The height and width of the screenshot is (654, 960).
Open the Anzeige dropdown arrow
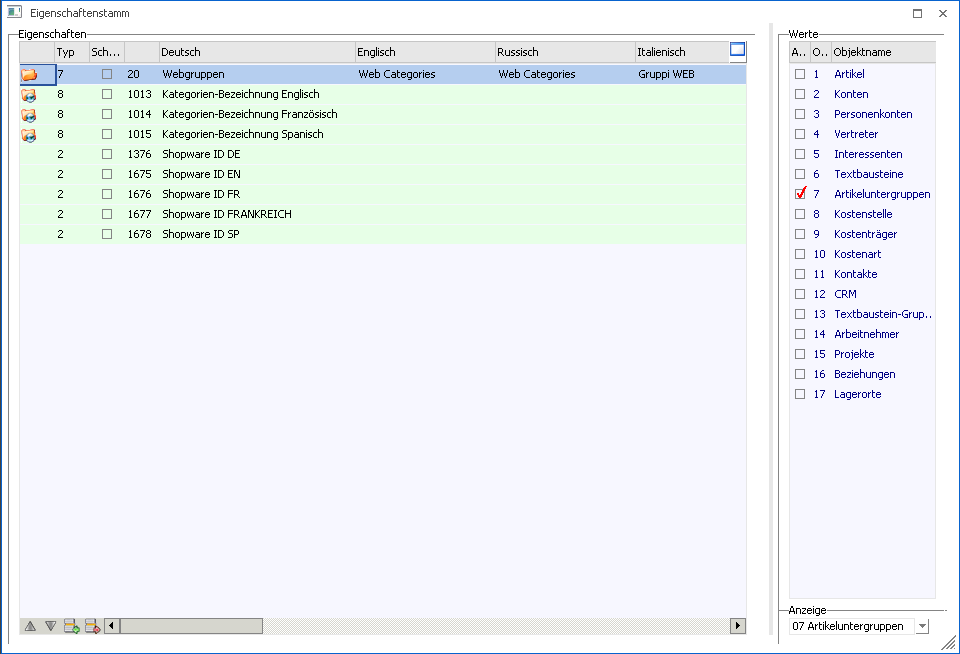(921, 626)
